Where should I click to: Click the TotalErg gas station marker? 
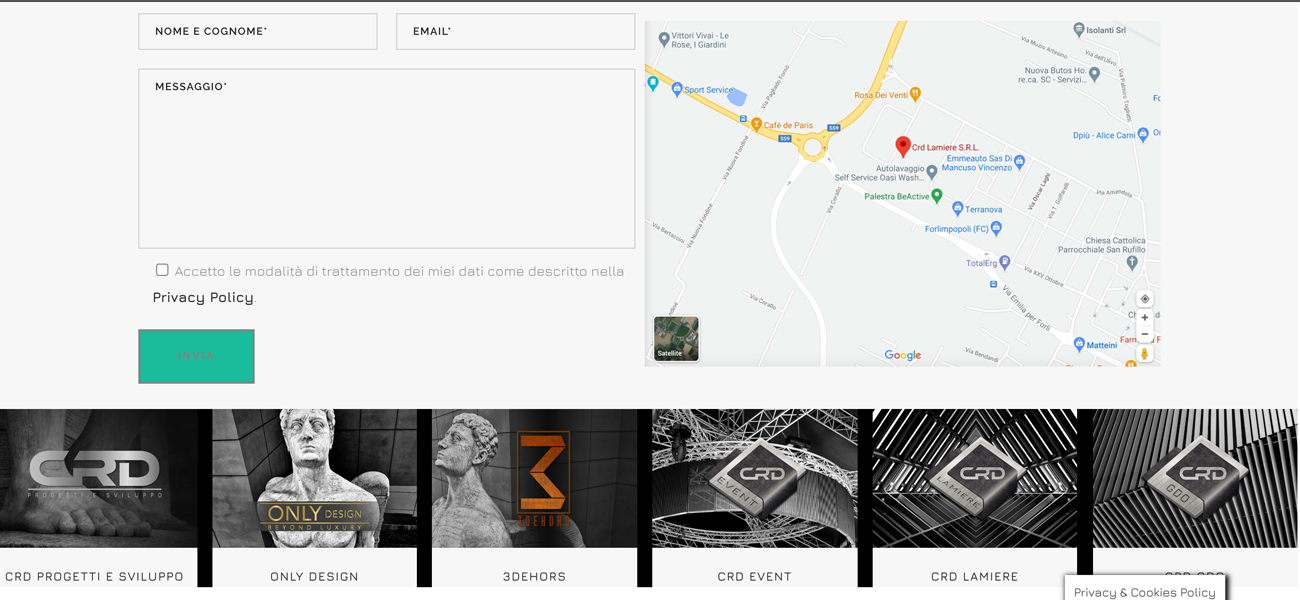1005,262
